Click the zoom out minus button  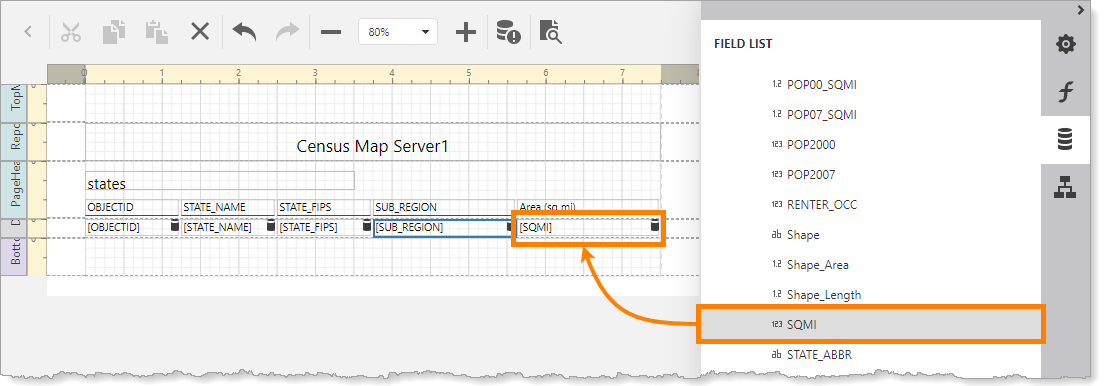pos(331,32)
